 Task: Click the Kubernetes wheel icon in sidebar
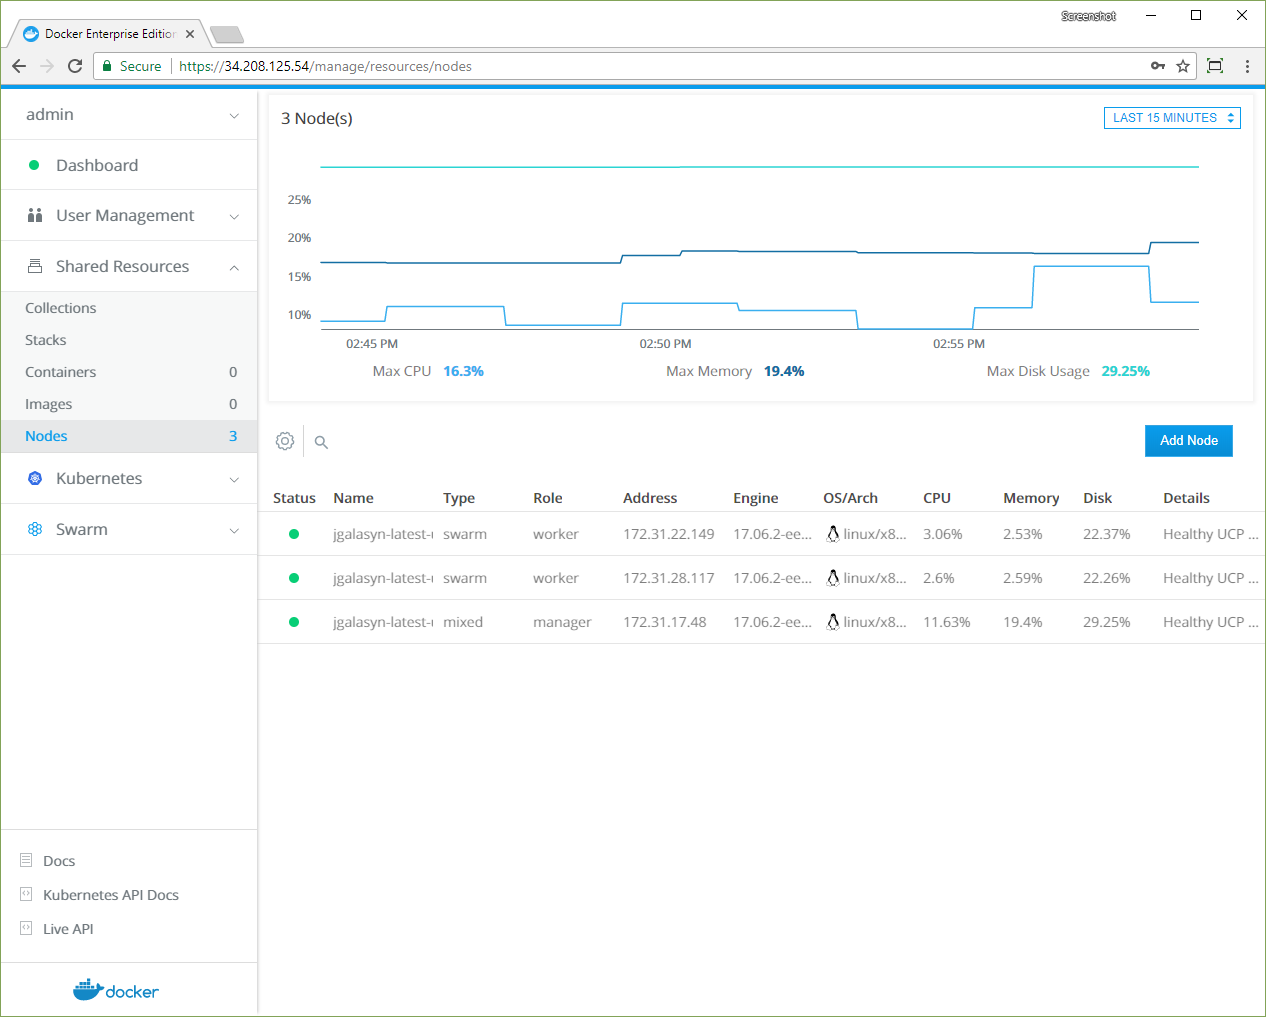pyautogui.click(x=35, y=478)
